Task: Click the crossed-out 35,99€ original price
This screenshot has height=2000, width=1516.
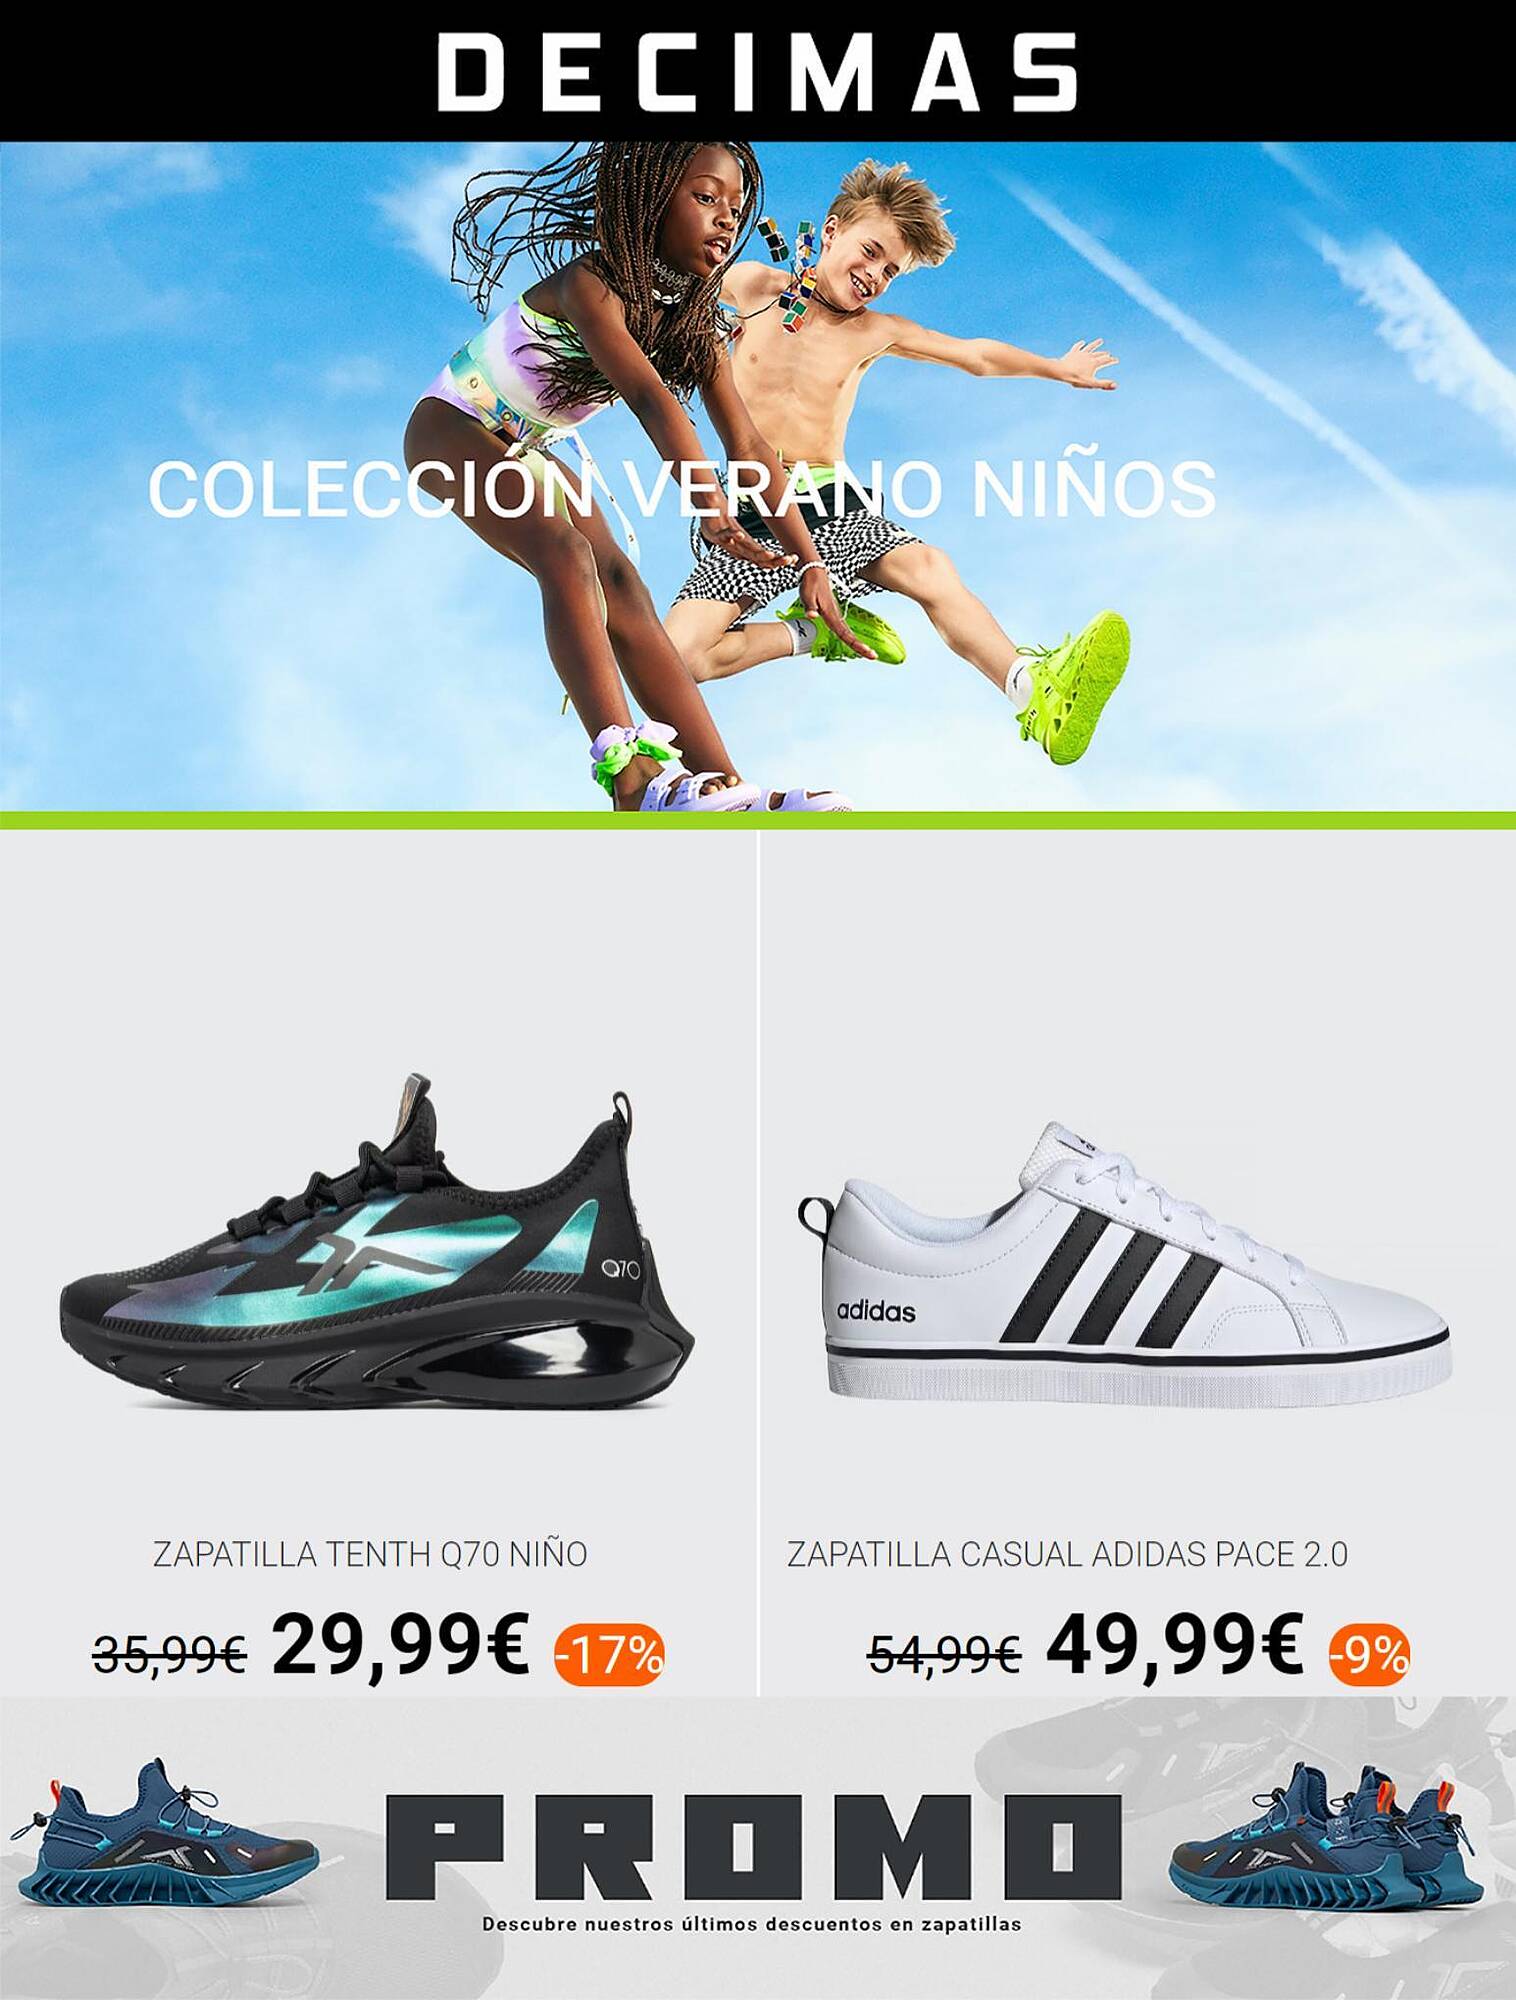Action: click(170, 1654)
